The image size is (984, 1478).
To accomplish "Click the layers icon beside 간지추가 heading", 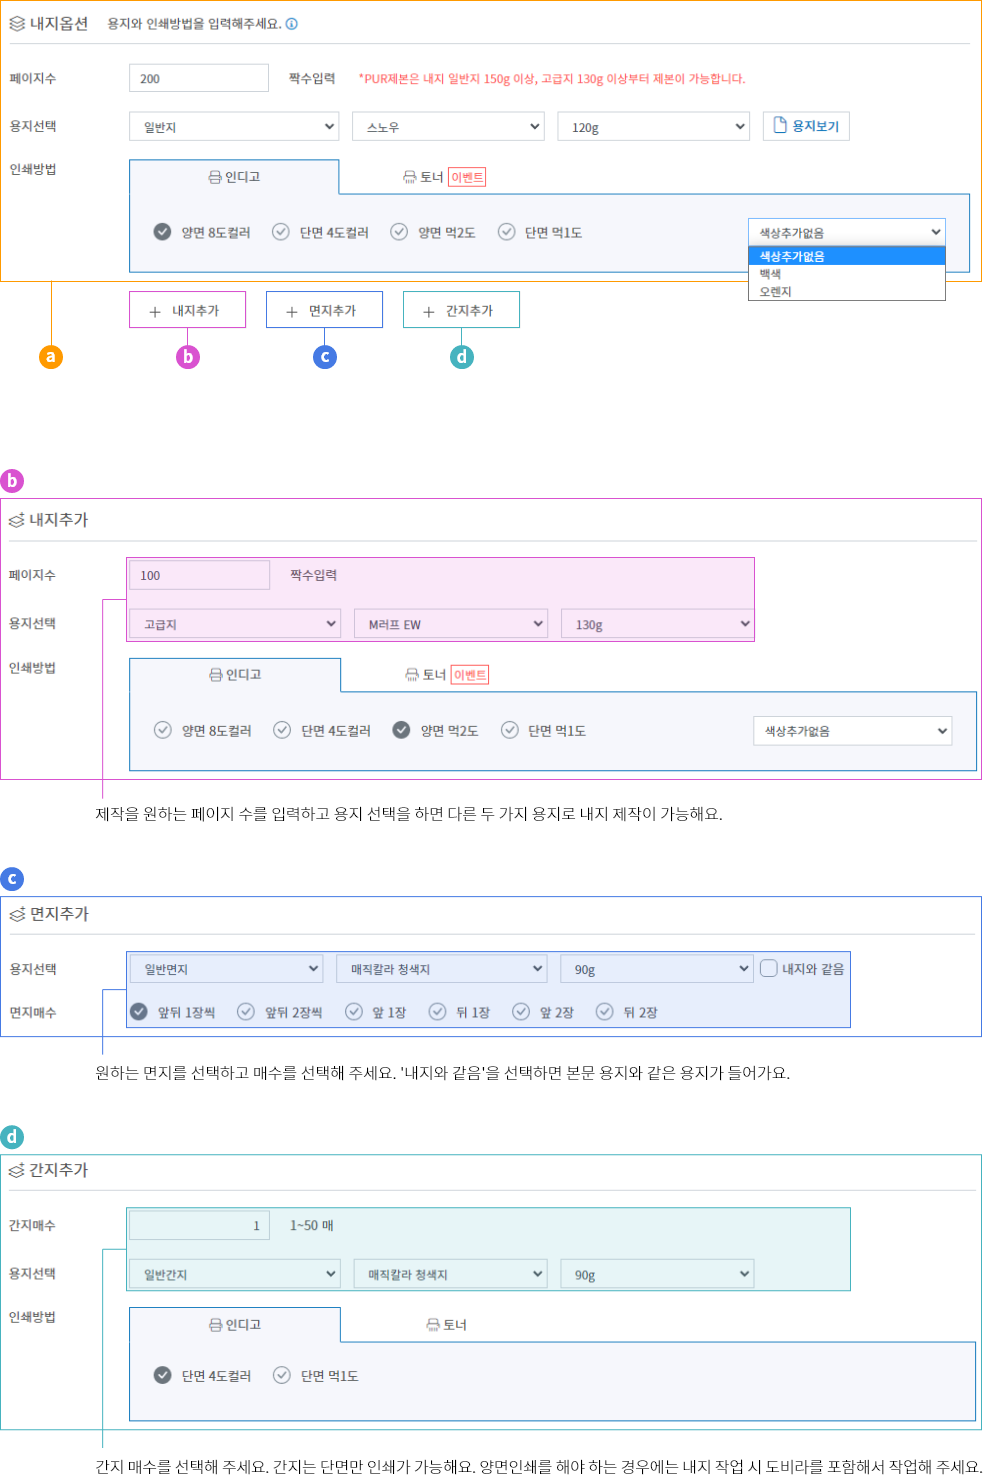I will (x=16, y=1170).
